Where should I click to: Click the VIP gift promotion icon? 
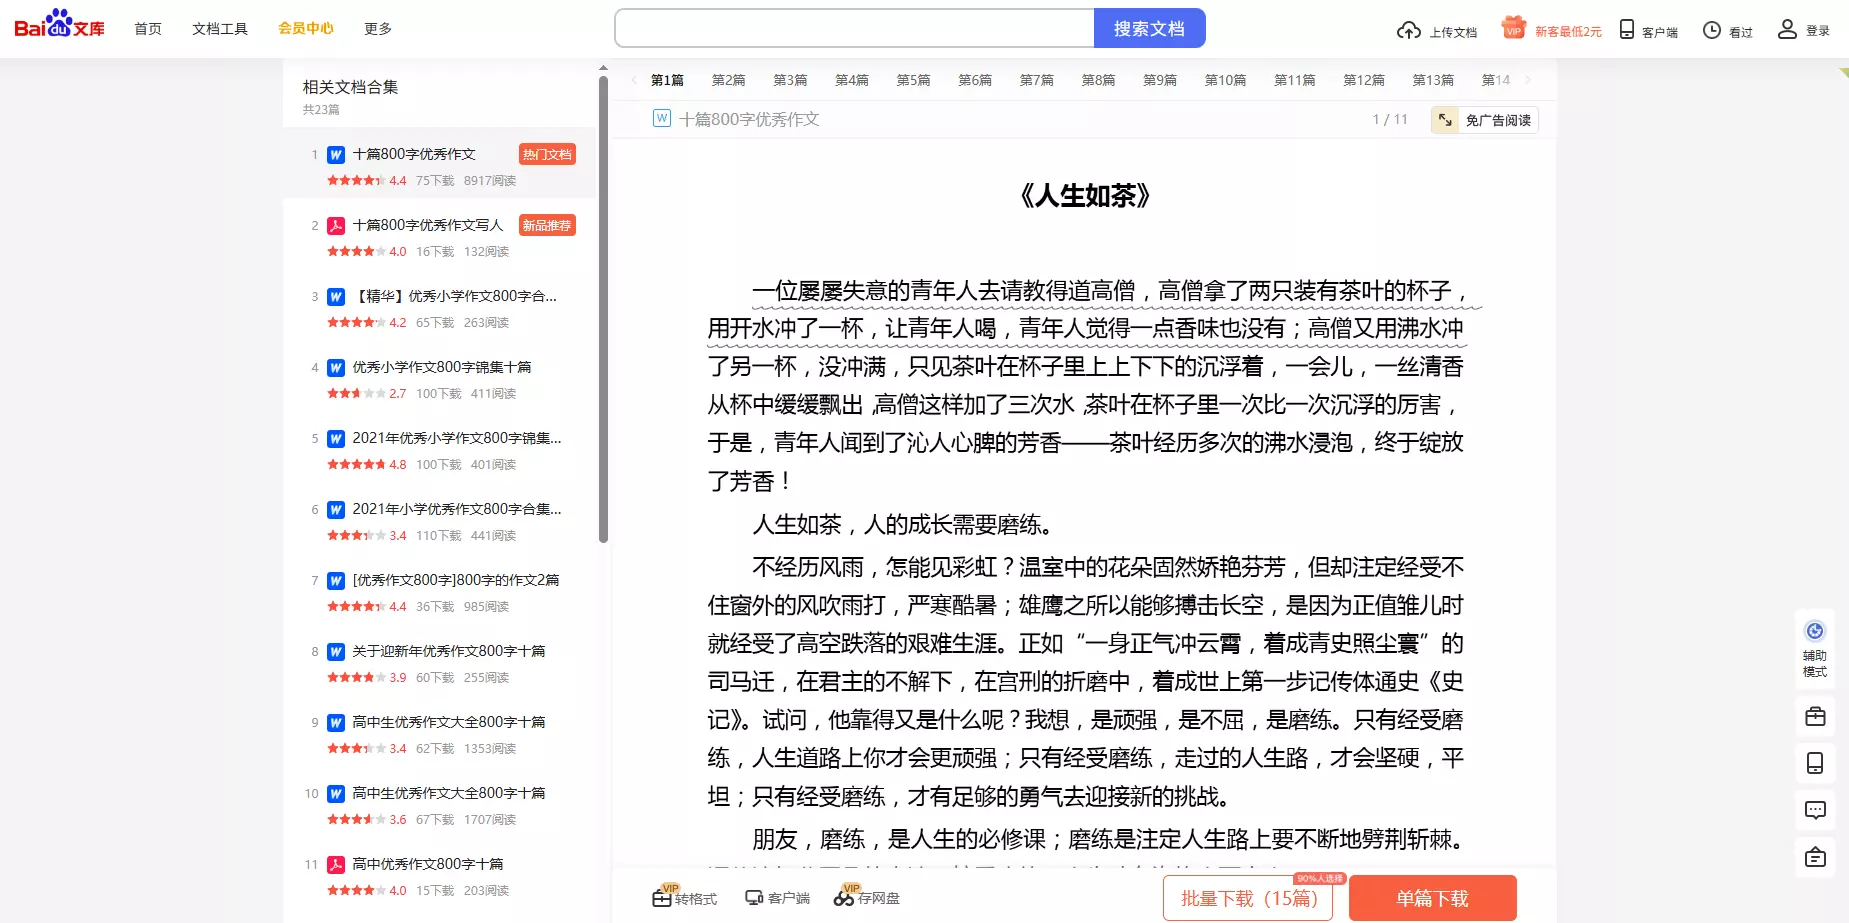click(1514, 28)
